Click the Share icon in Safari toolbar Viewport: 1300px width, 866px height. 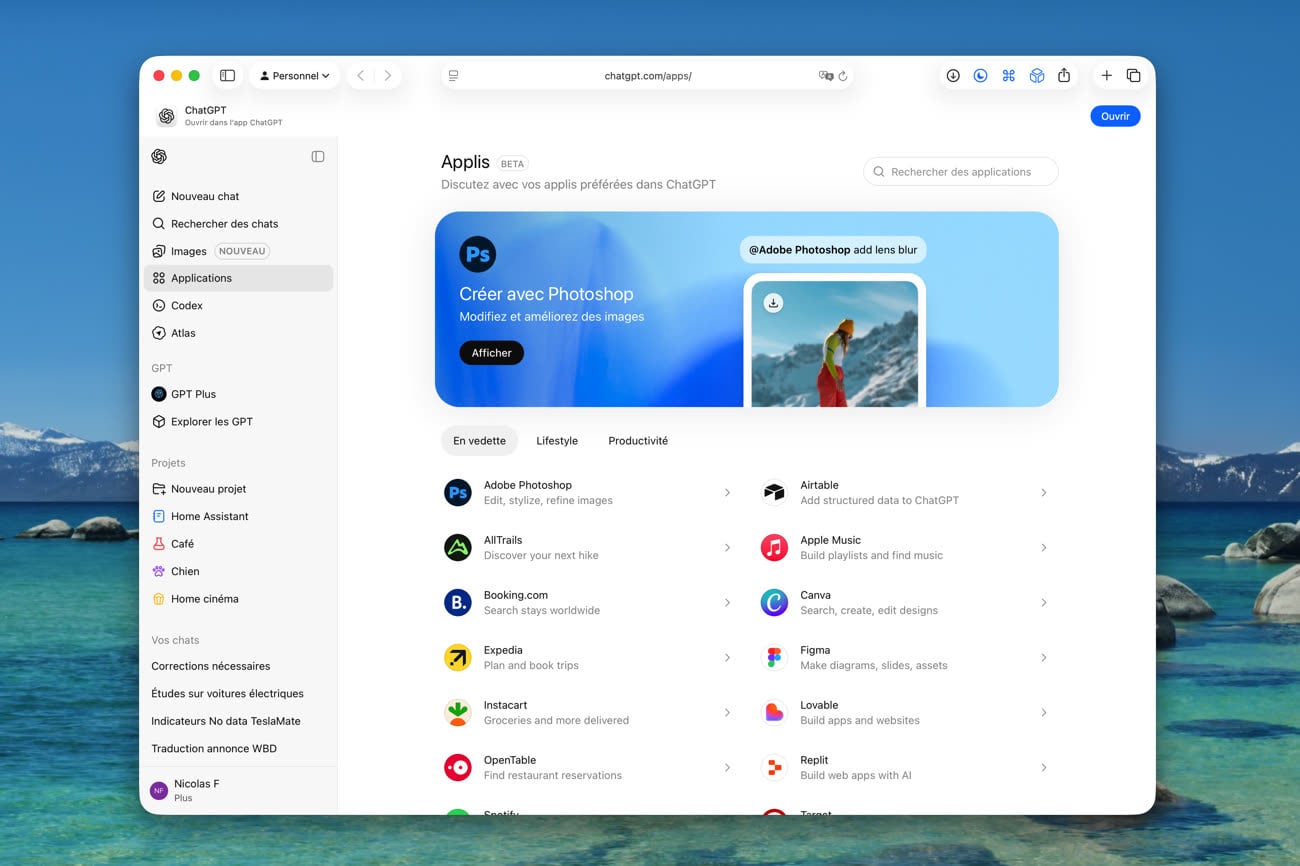point(1064,76)
